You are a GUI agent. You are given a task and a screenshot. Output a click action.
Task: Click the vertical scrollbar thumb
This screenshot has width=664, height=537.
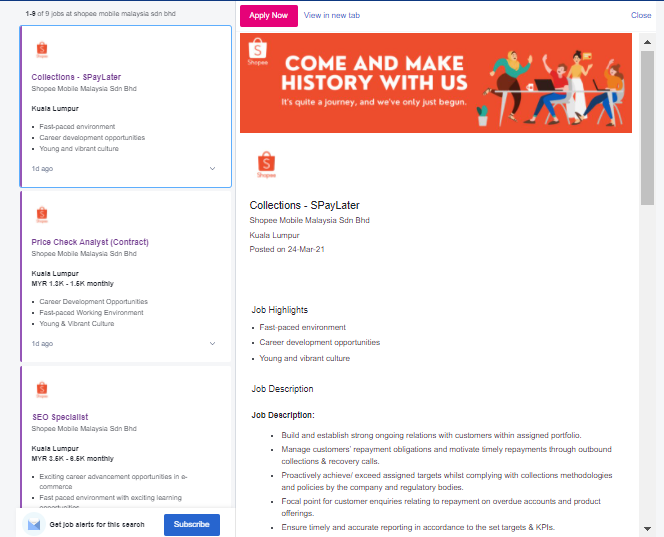click(647, 128)
